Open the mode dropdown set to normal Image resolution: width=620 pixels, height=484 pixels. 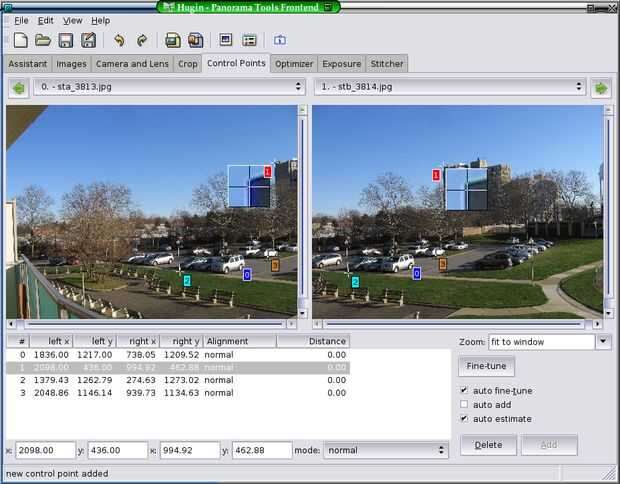click(386, 450)
